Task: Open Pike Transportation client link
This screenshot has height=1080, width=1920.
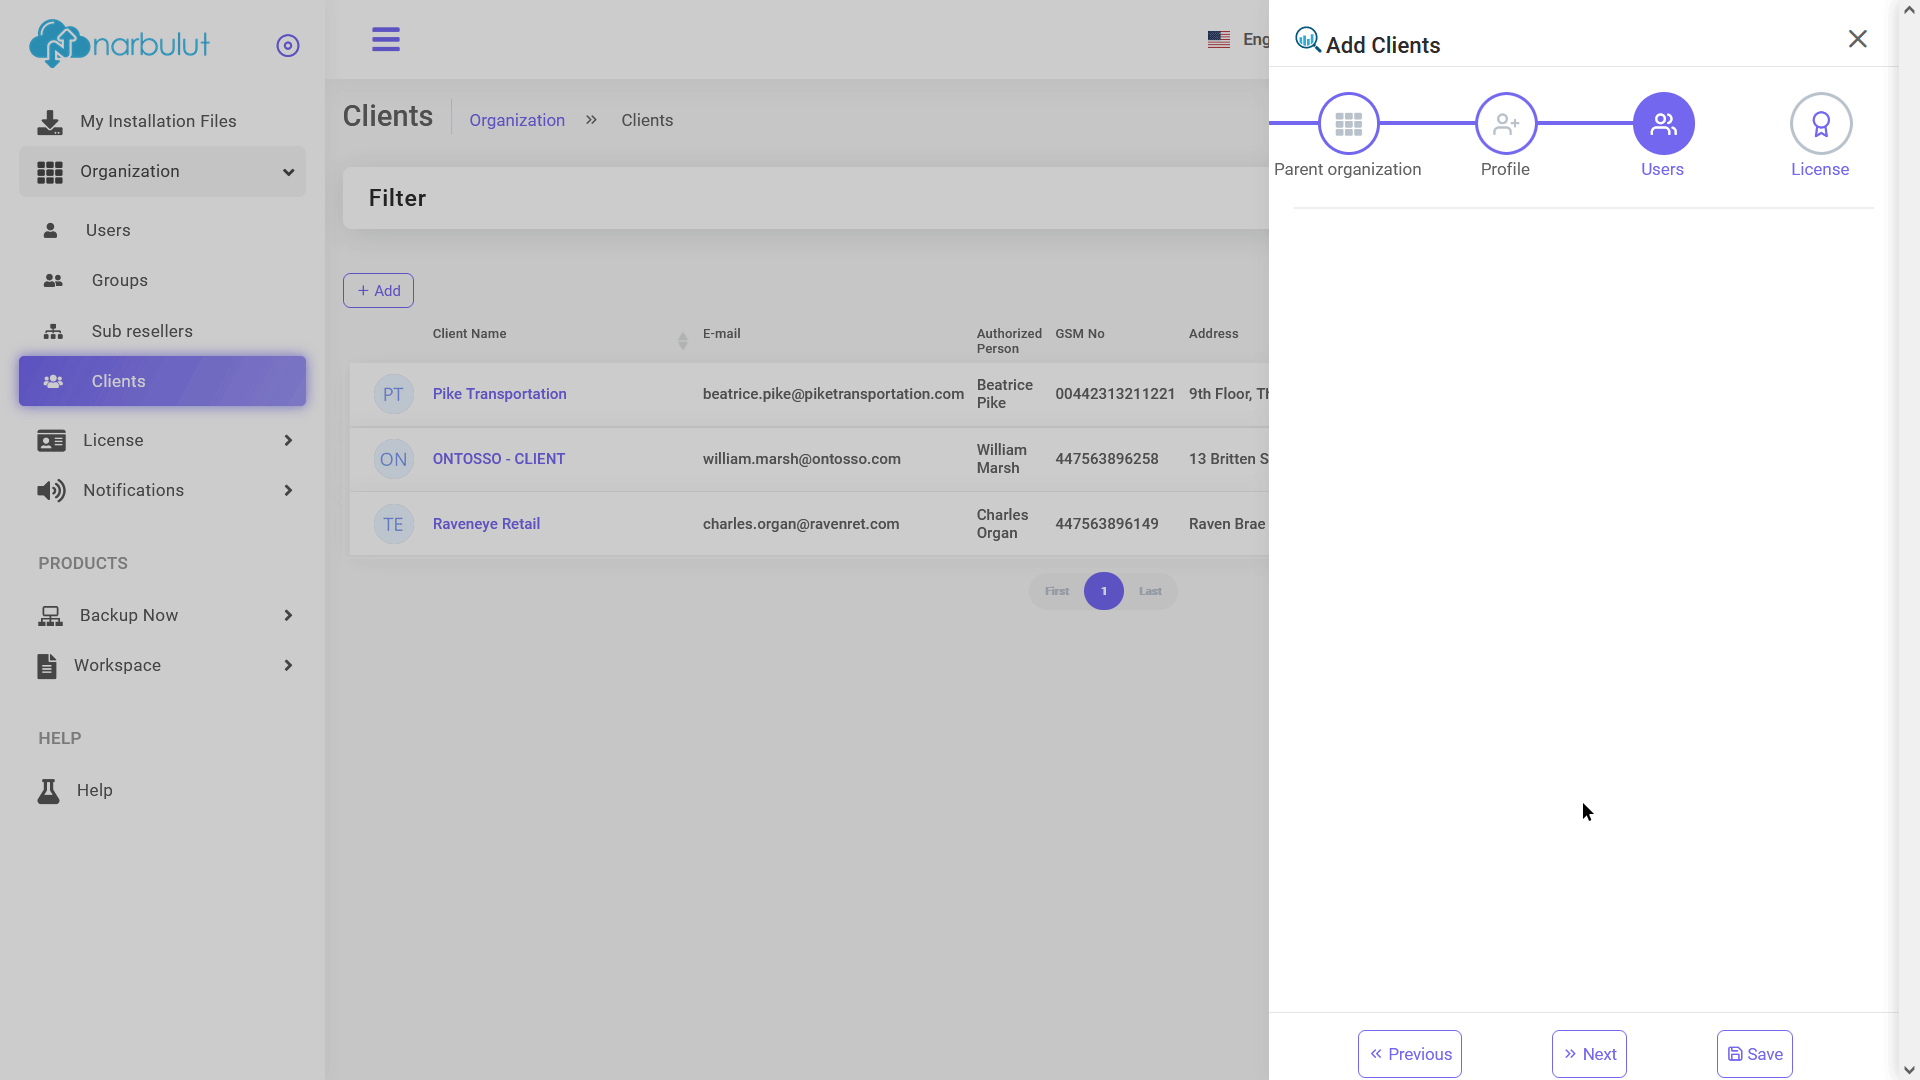Action: [x=499, y=394]
